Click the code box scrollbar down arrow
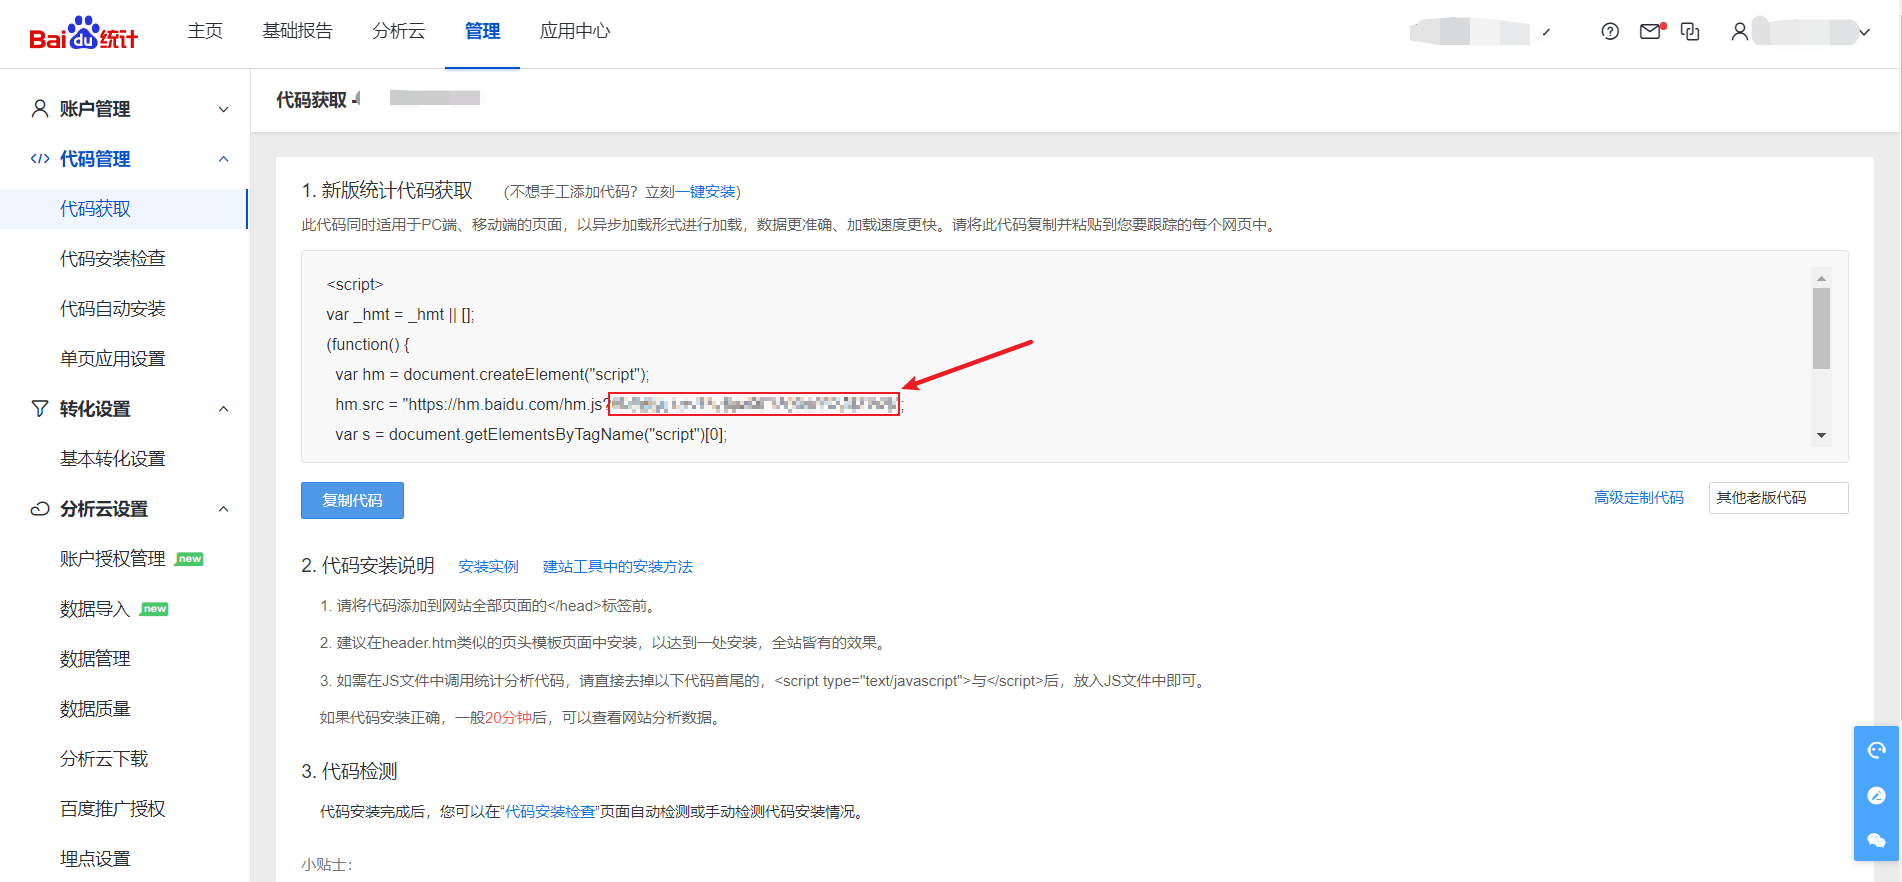The height and width of the screenshot is (882, 1902). tap(1821, 435)
